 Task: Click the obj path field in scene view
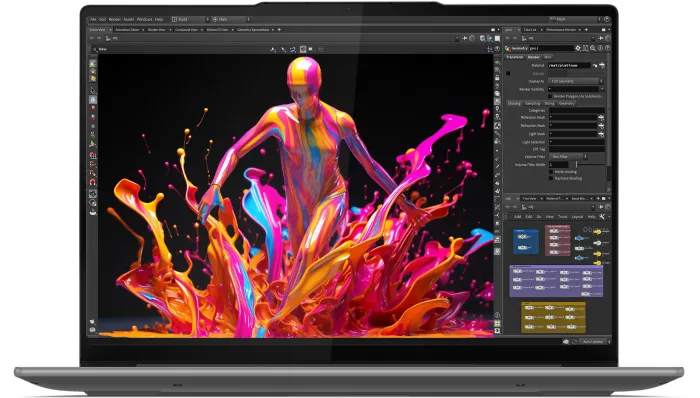click(281, 38)
